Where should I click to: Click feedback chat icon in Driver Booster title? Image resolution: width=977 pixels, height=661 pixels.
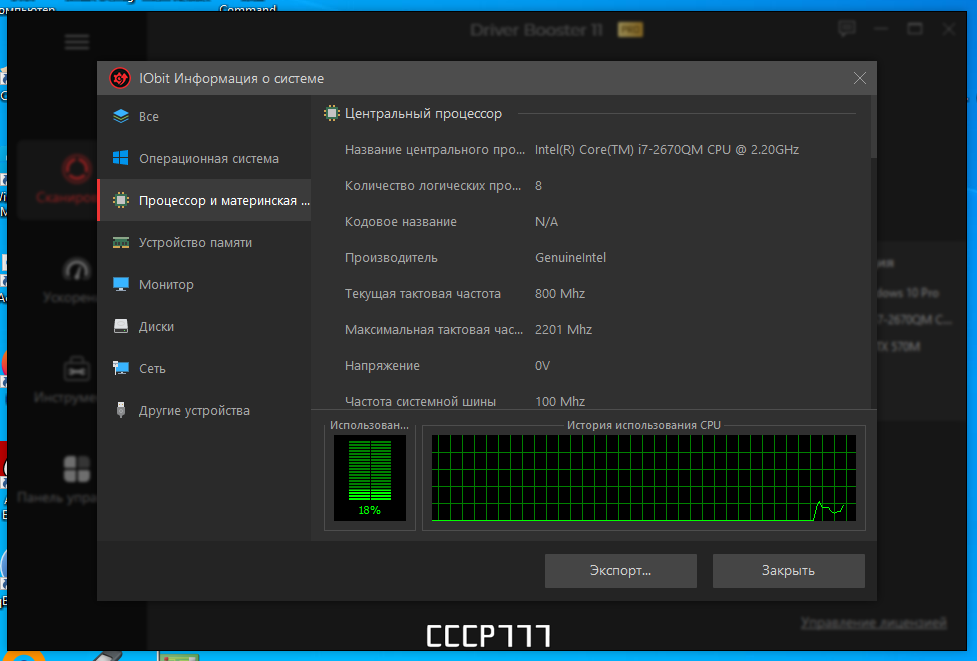coord(847,29)
